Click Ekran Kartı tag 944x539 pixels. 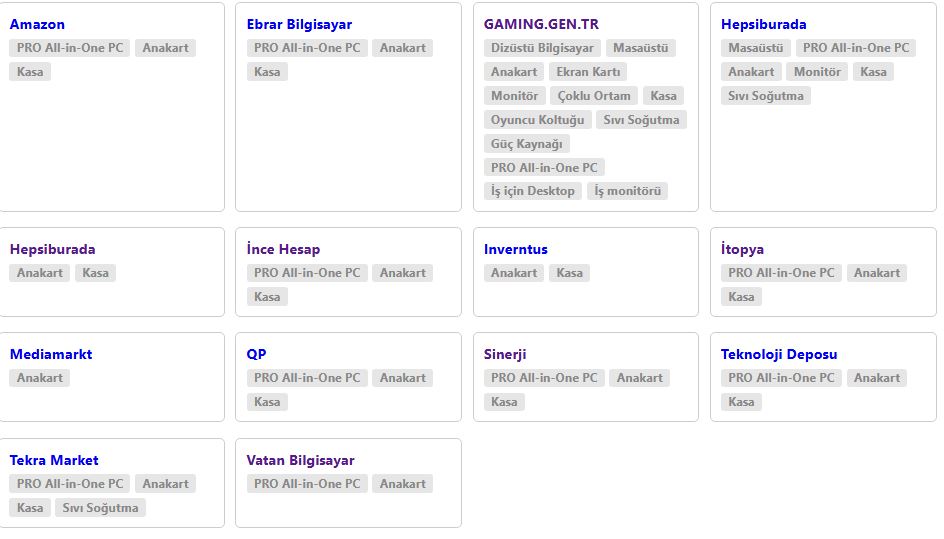tap(588, 72)
